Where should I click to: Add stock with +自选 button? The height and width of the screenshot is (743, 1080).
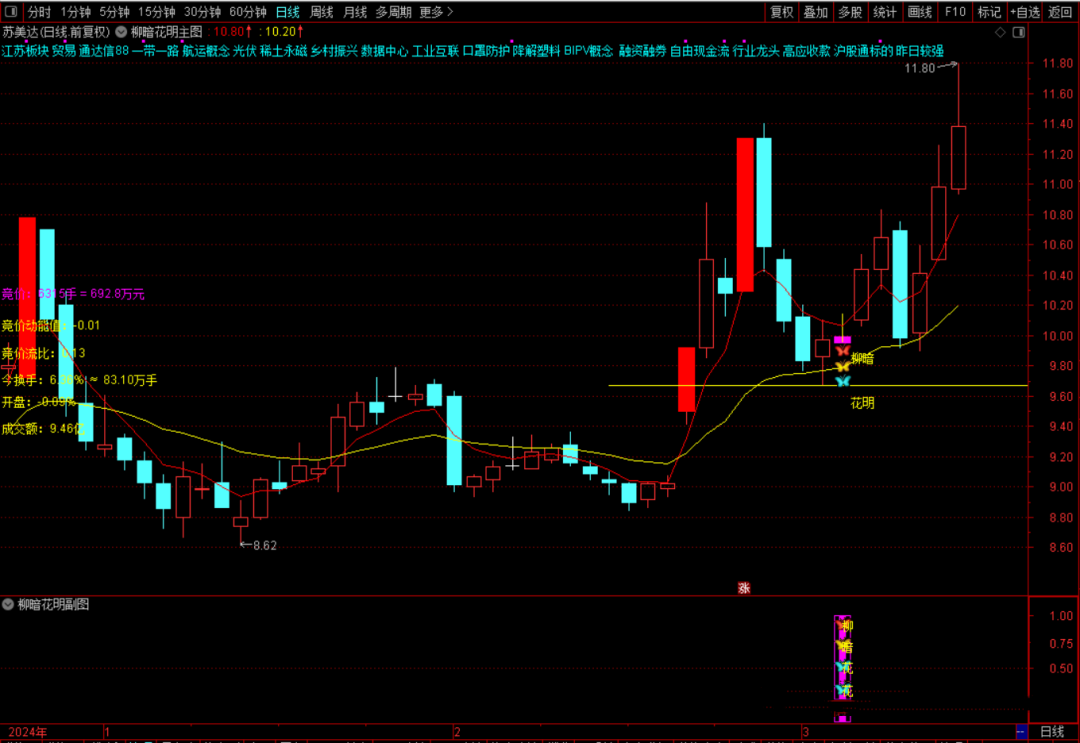pos(1025,12)
